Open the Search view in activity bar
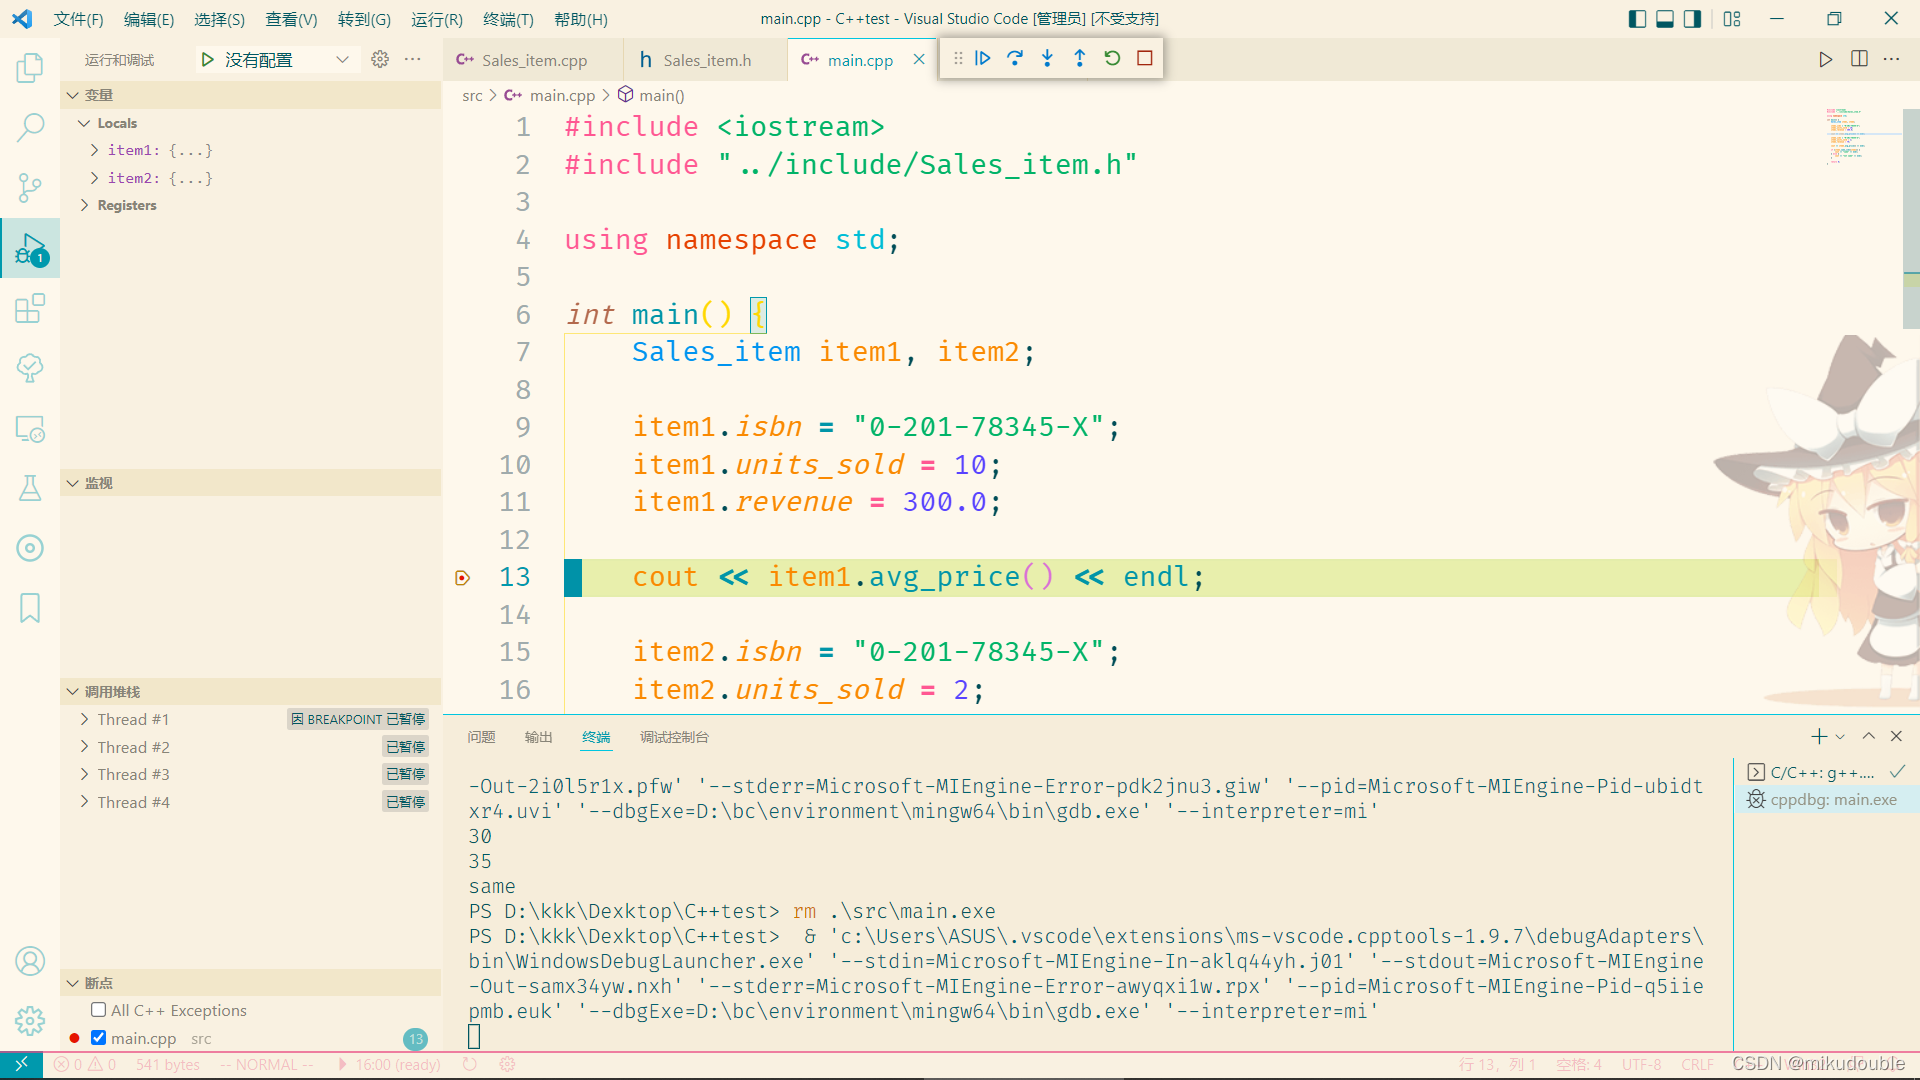The image size is (1920, 1080). tap(30, 127)
